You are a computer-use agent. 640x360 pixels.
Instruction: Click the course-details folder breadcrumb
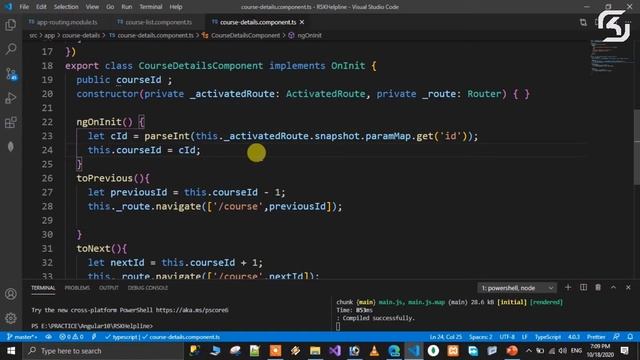[x=81, y=36]
